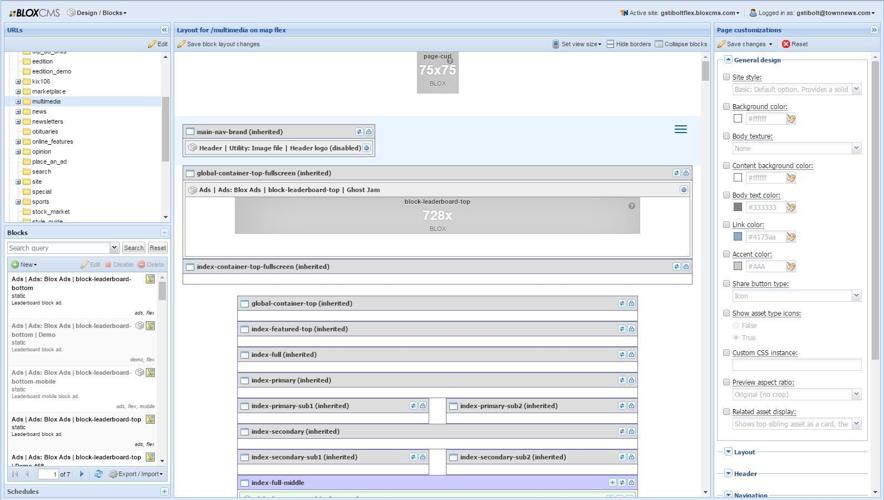Collapse the General design section
The image size is (884, 500).
pos(728,59)
